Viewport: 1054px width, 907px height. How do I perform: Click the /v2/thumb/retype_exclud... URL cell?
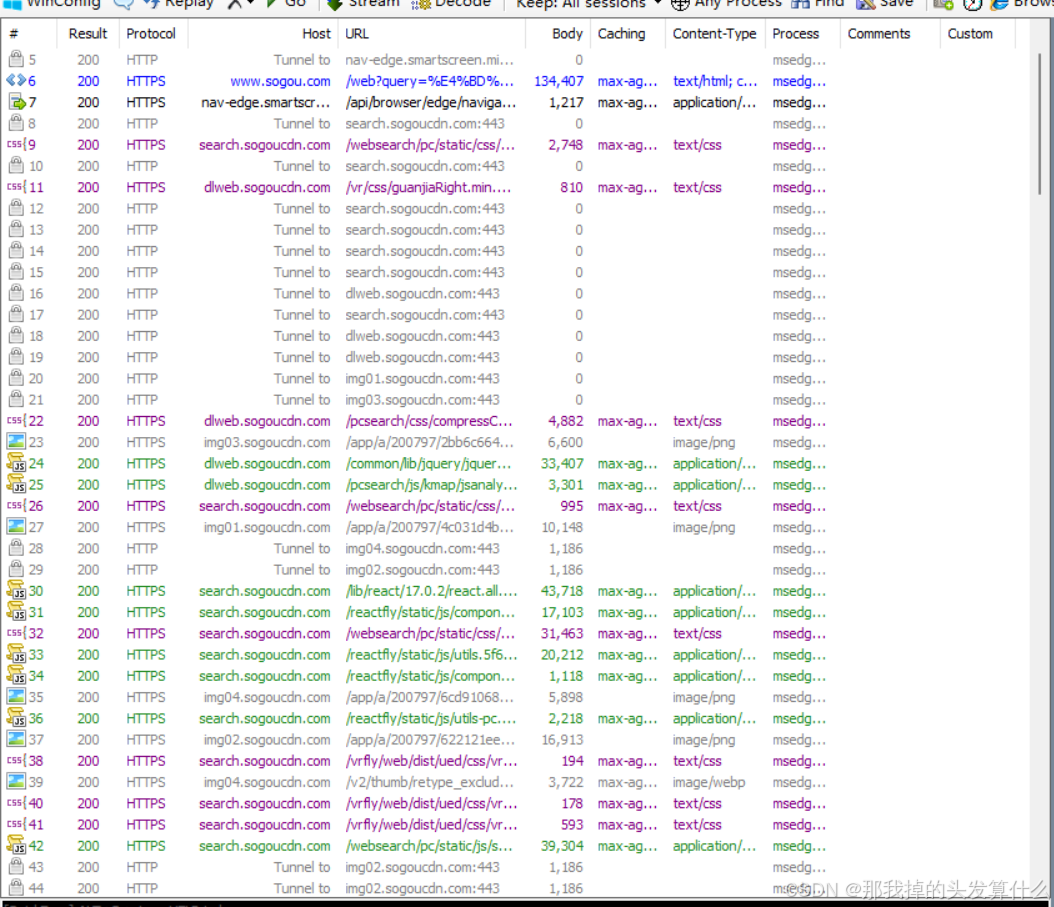tap(432, 782)
